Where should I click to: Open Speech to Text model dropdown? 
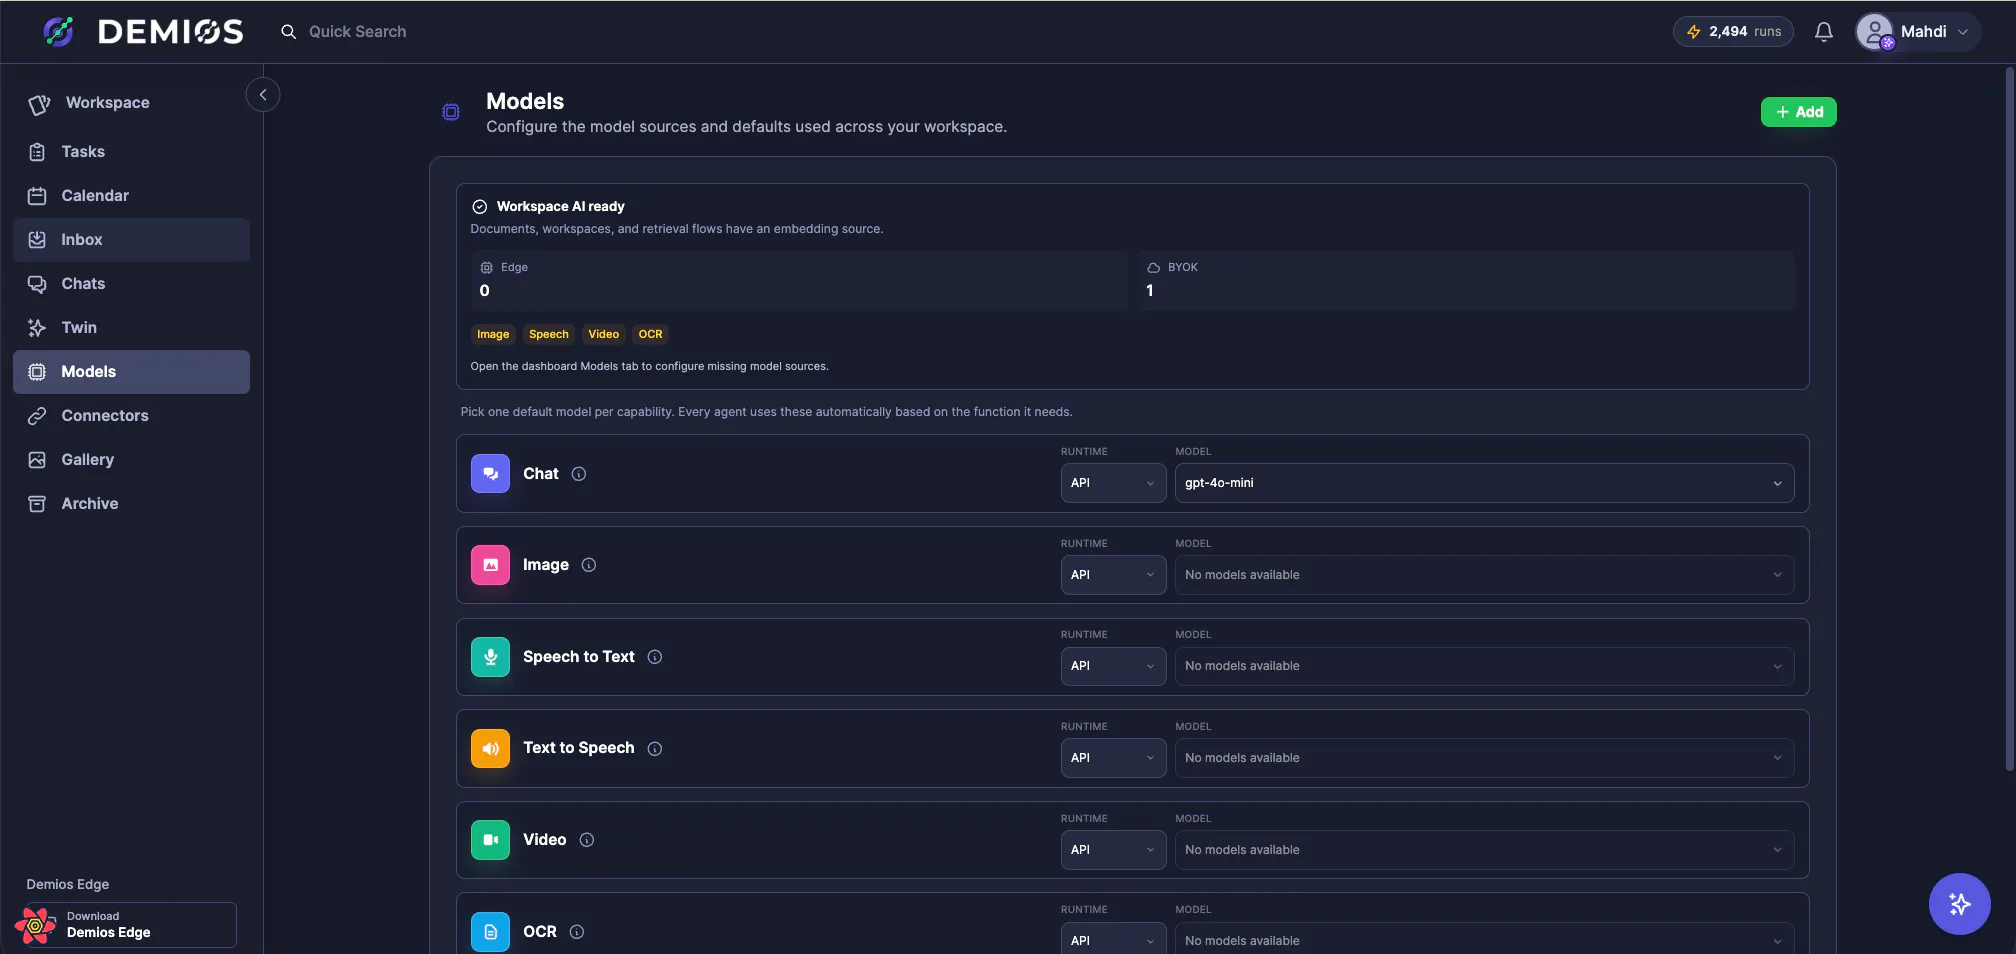tap(1484, 666)
